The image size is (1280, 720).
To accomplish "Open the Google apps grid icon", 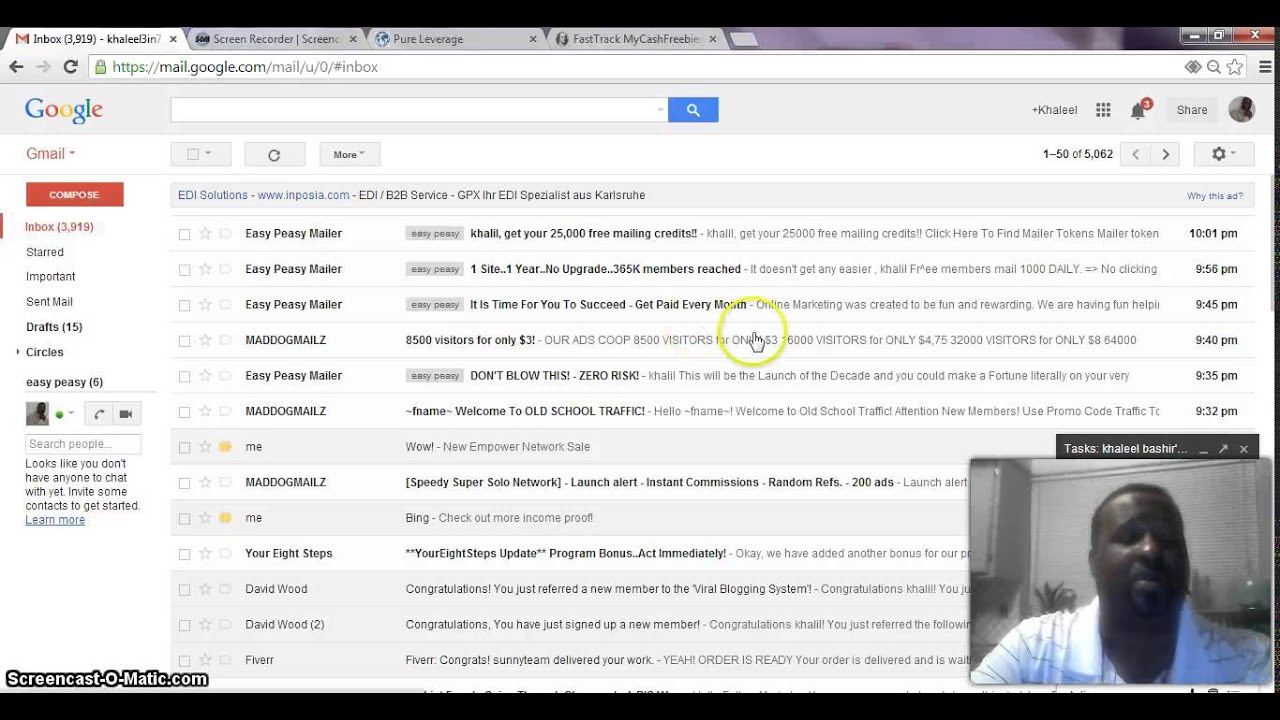I will coord(1103,110).
